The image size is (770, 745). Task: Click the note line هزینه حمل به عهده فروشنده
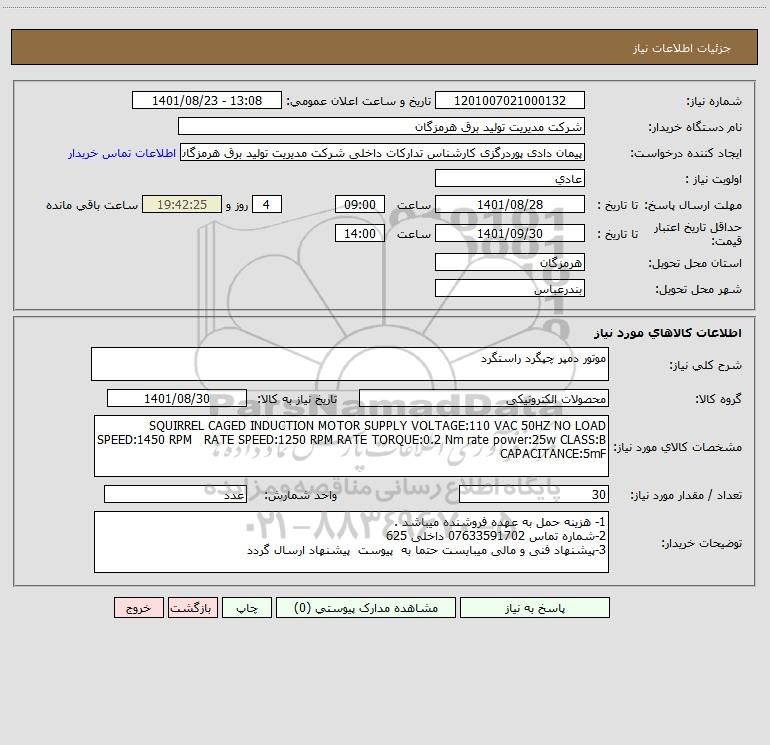coord(500,522)
